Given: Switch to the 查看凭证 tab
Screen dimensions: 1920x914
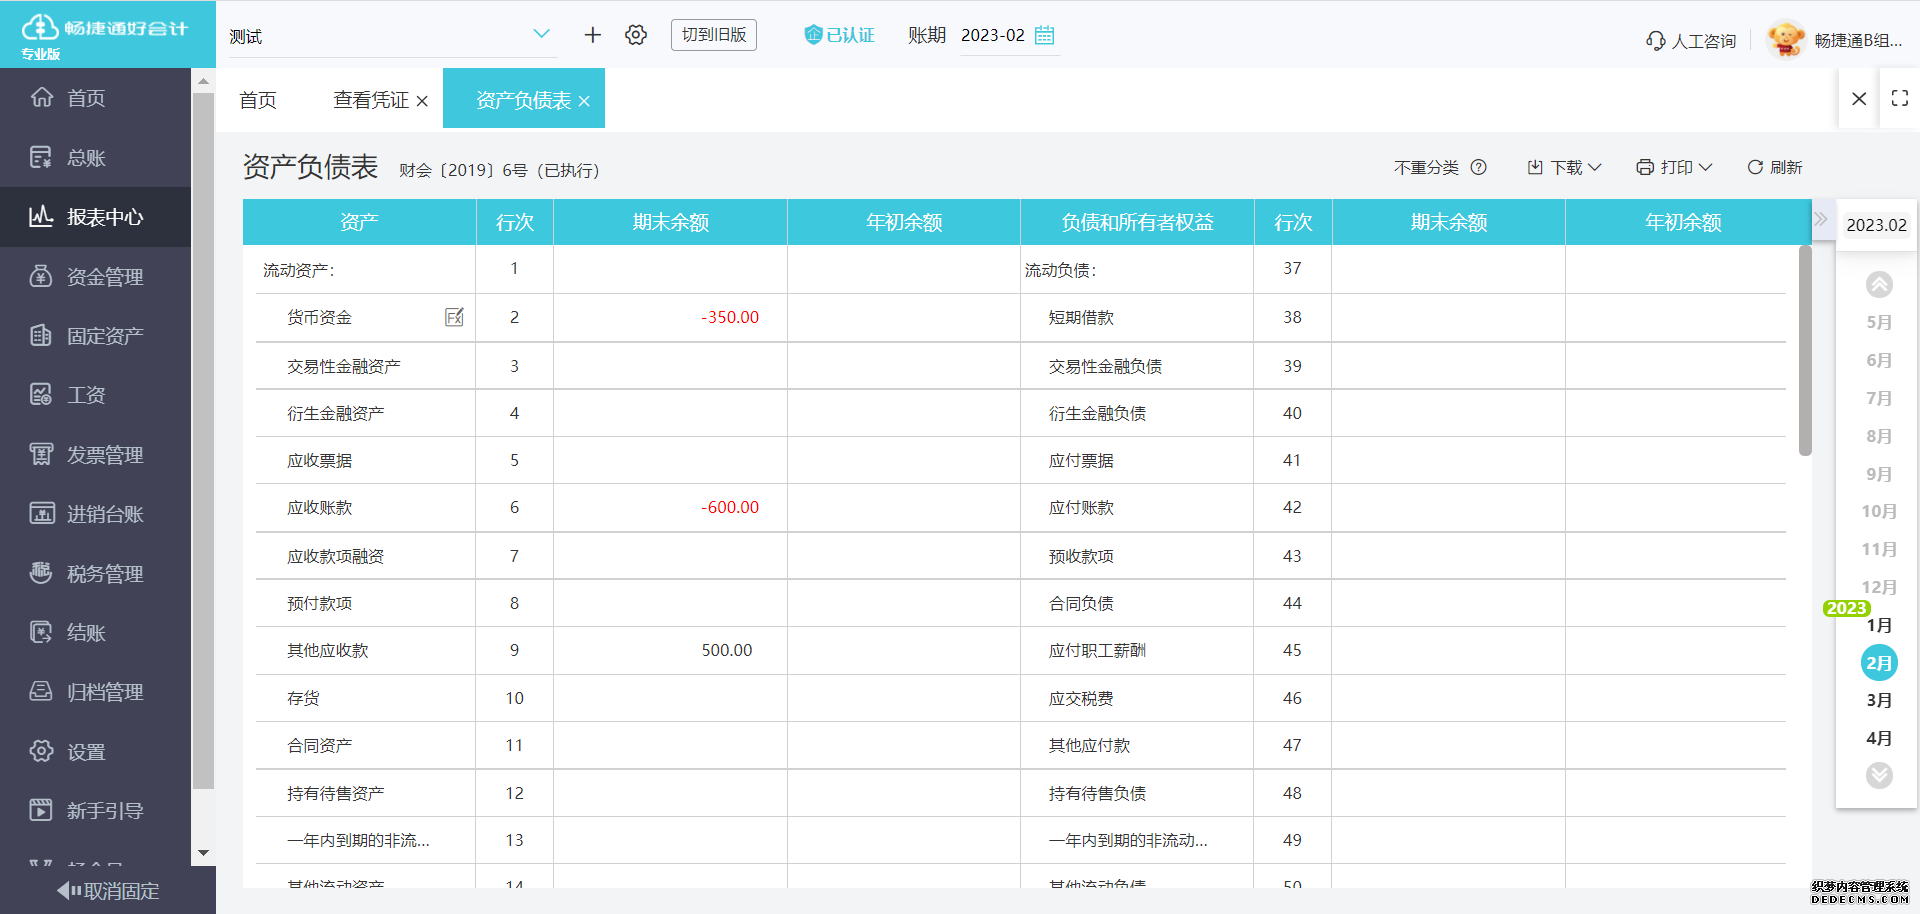Looking at the screenshot, I should [x=370, y=99].
